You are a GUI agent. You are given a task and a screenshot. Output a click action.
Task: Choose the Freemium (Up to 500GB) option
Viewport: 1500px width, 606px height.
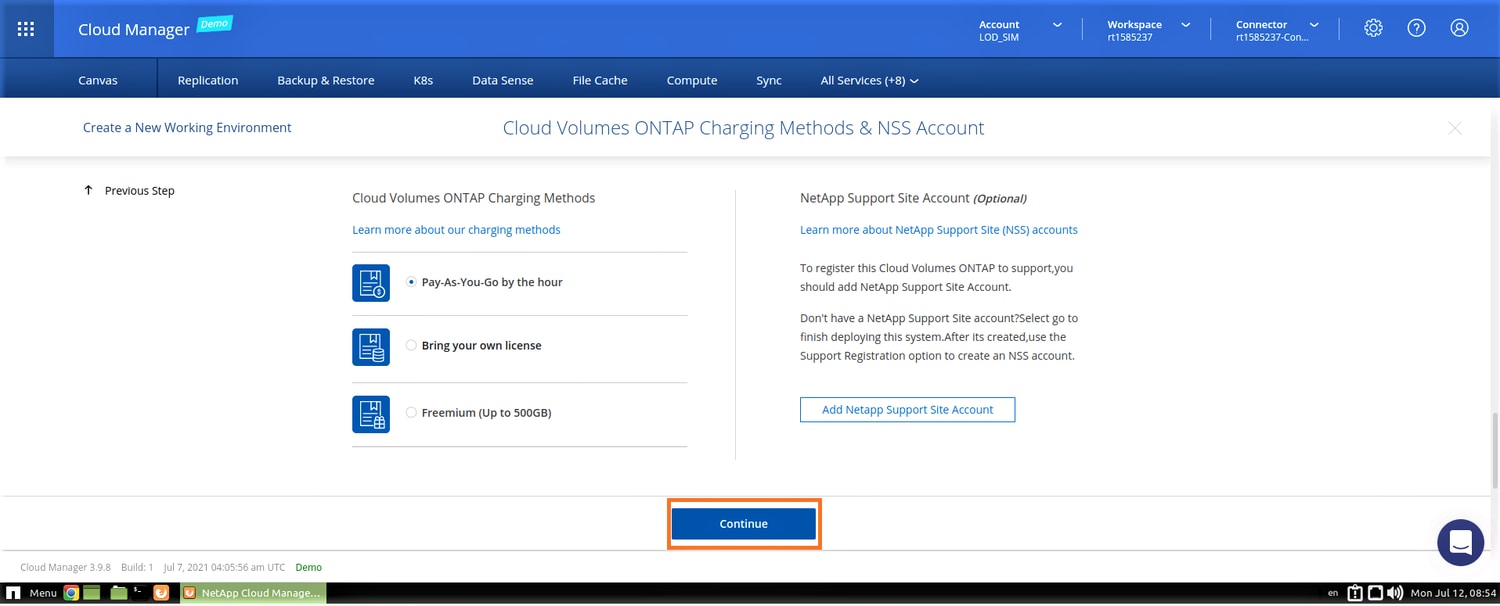[x=411, y=413]
